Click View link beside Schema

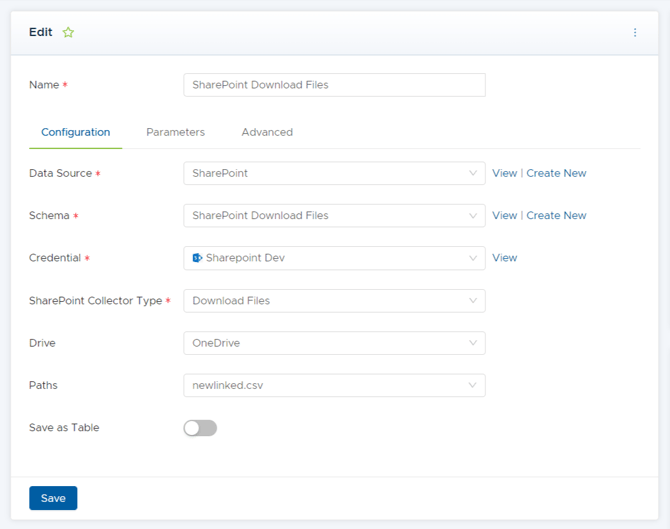tap(504, 216)
